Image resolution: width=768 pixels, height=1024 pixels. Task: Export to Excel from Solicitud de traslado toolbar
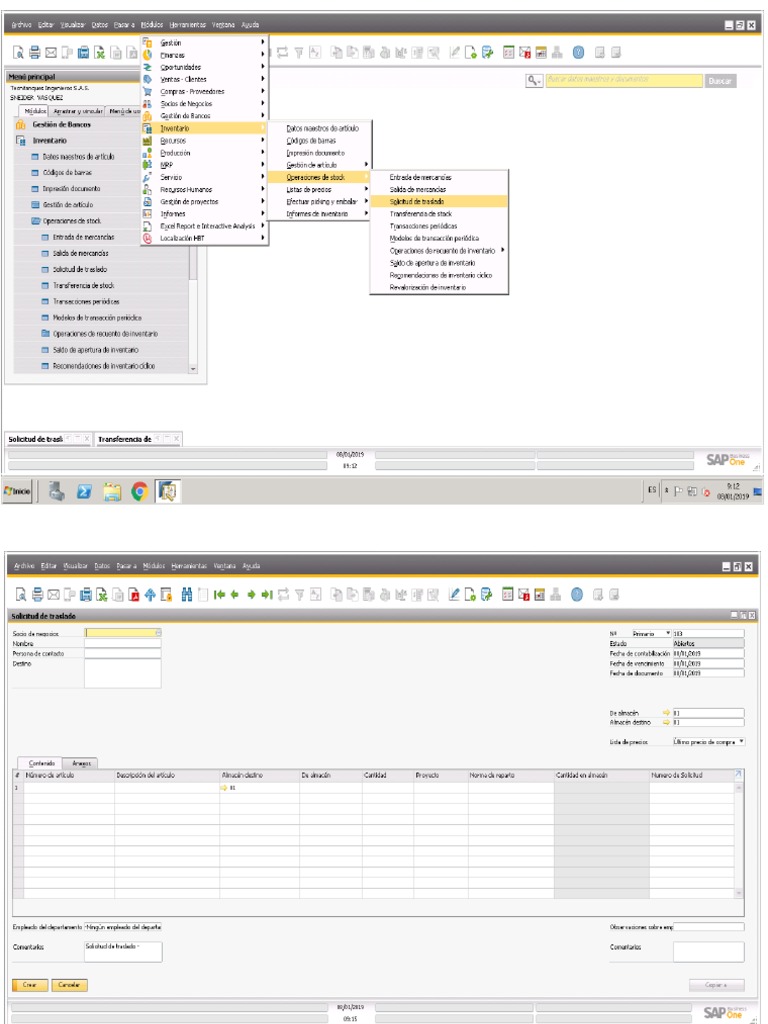pos(102,594)
